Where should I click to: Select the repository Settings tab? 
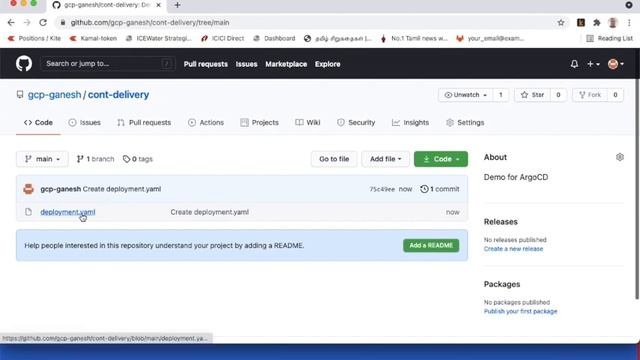[x=465, y=122]
